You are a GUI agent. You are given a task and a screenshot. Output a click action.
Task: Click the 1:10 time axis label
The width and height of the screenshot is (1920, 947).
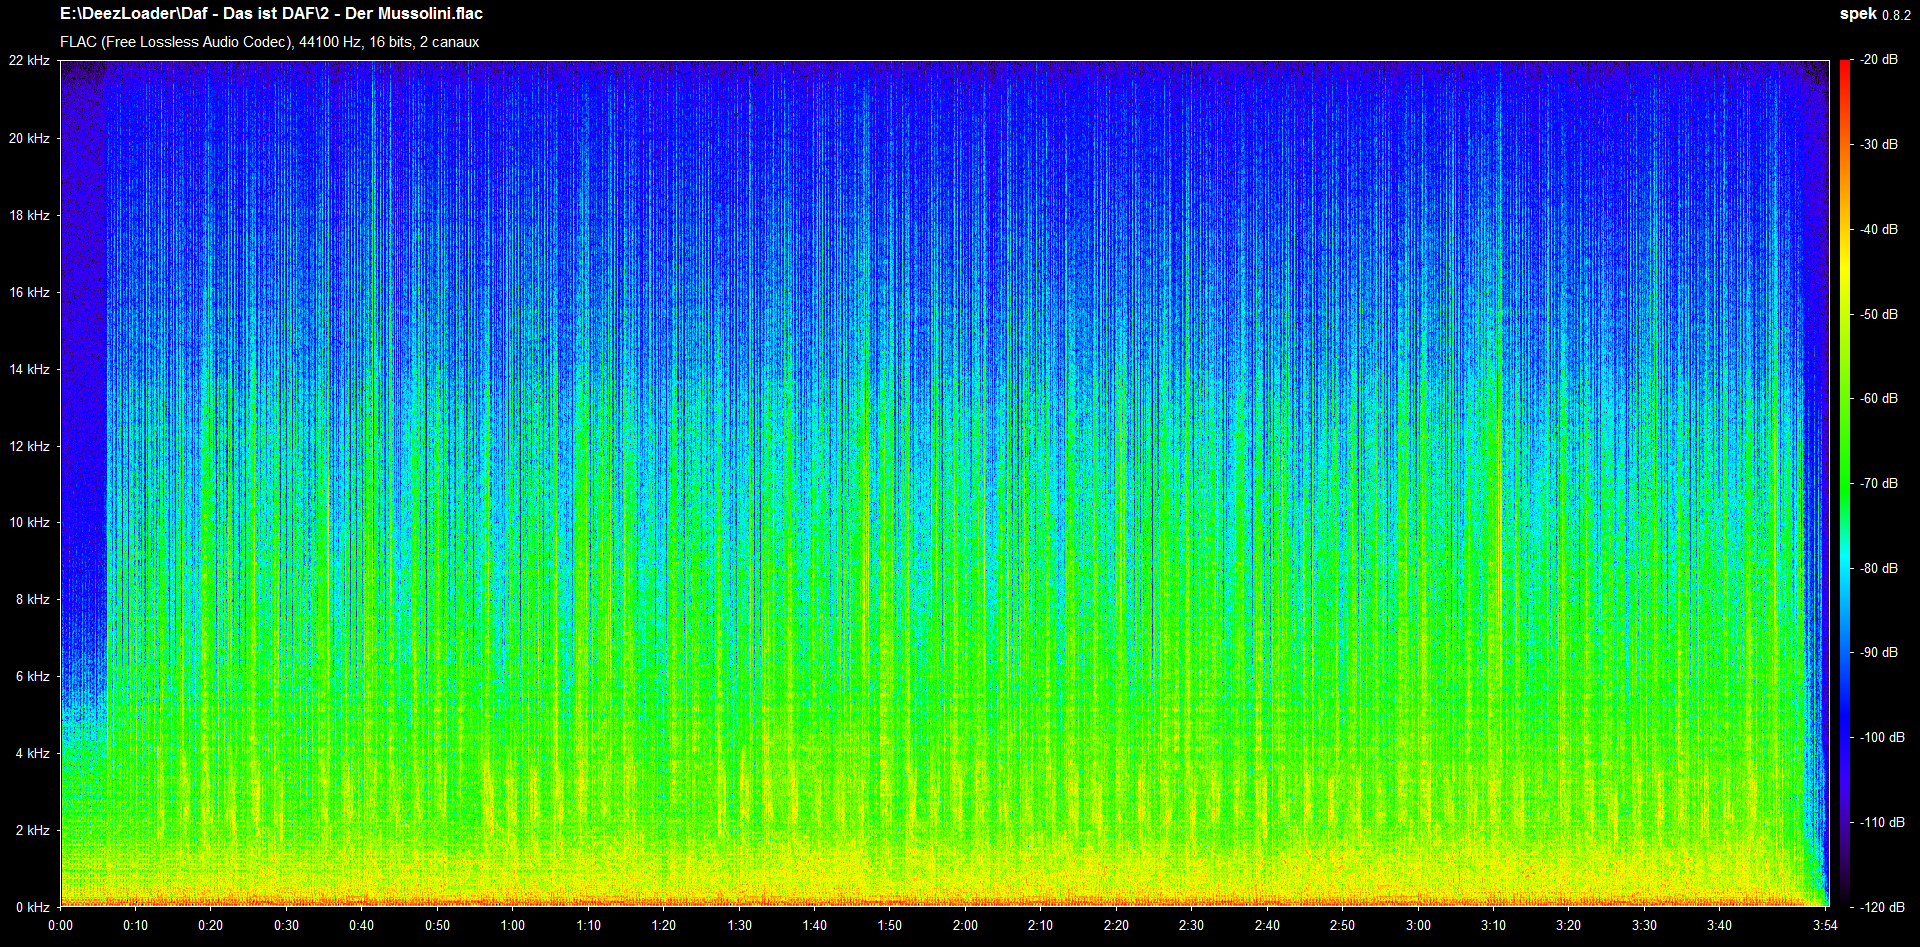588,925
